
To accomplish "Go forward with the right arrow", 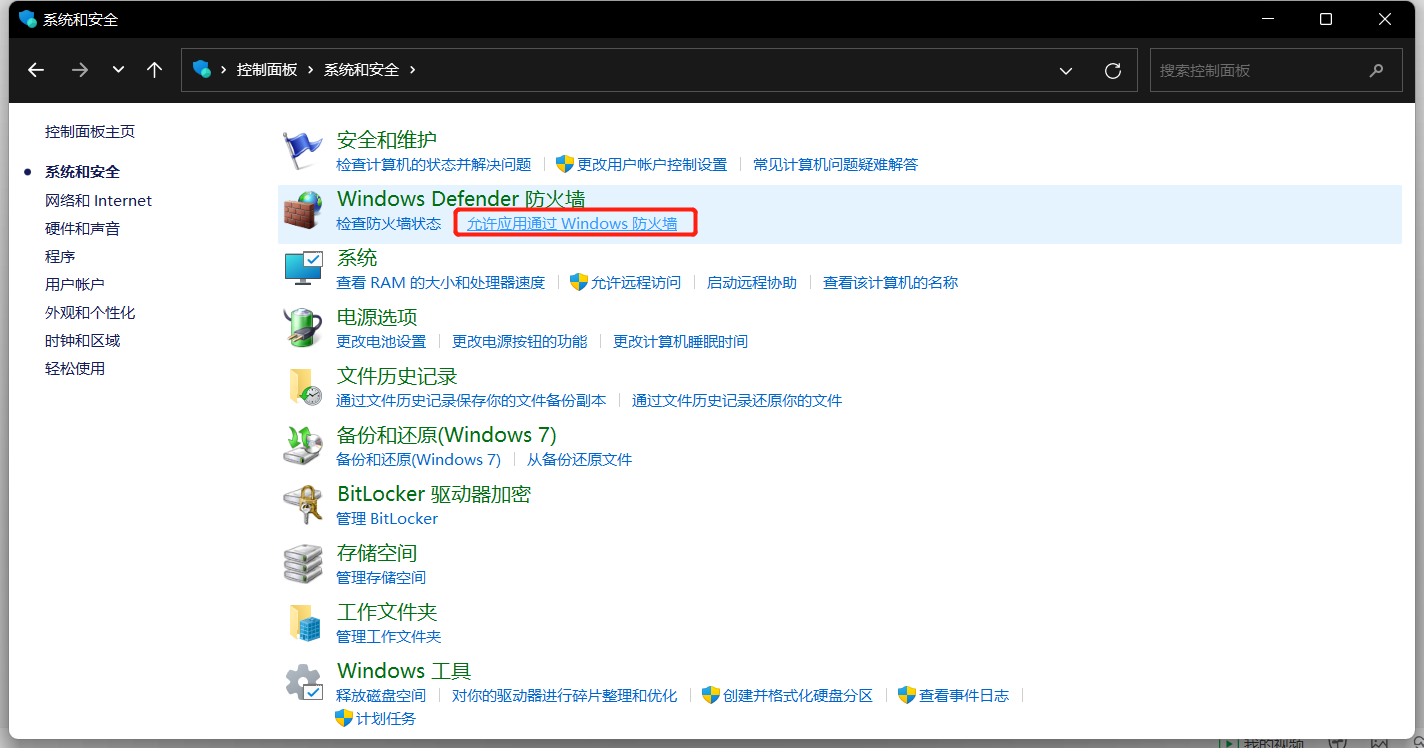I will tap(80, 70).
